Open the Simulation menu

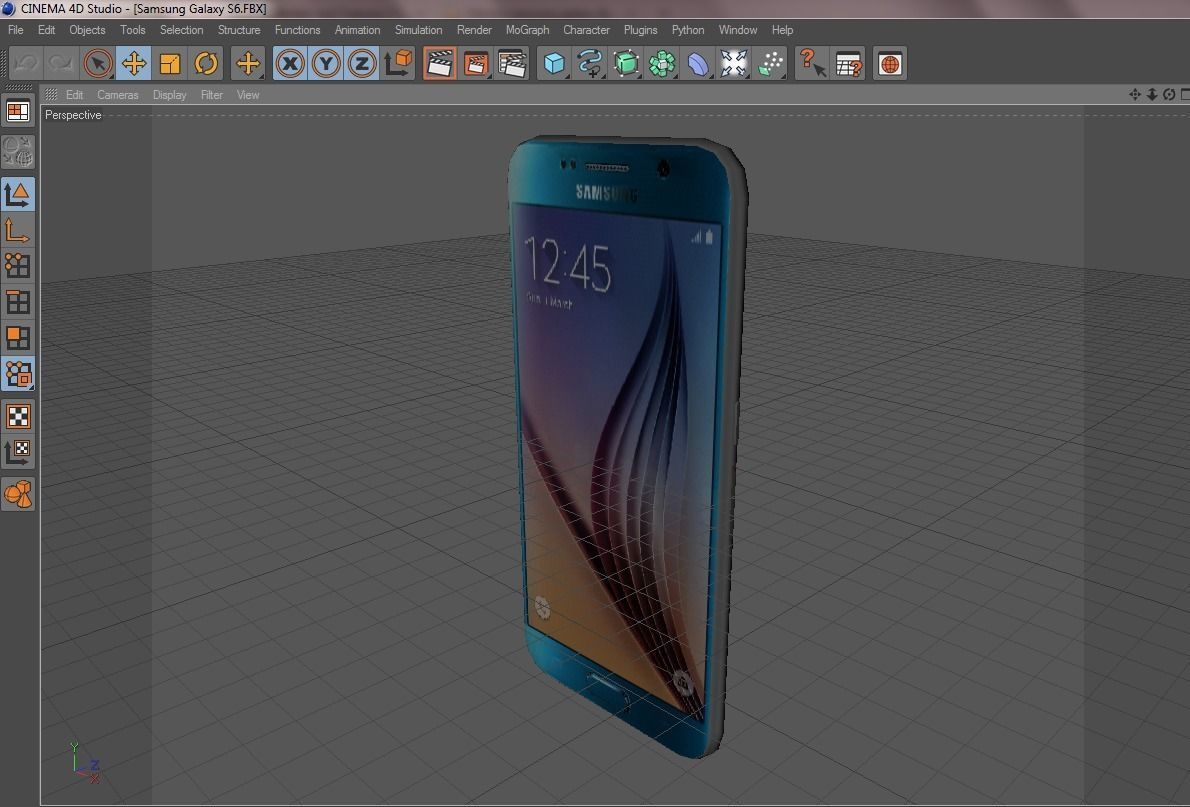[418, 30]
